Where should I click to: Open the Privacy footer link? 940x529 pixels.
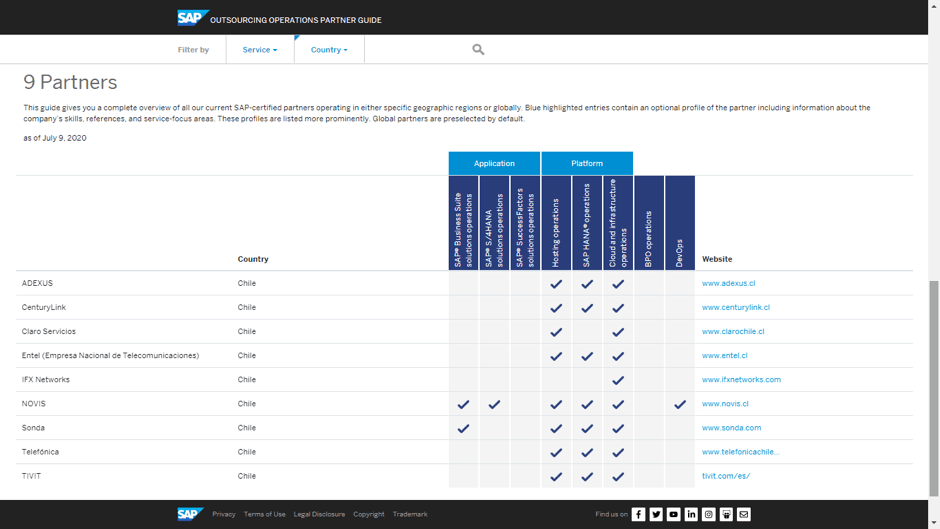pos(224,514)
